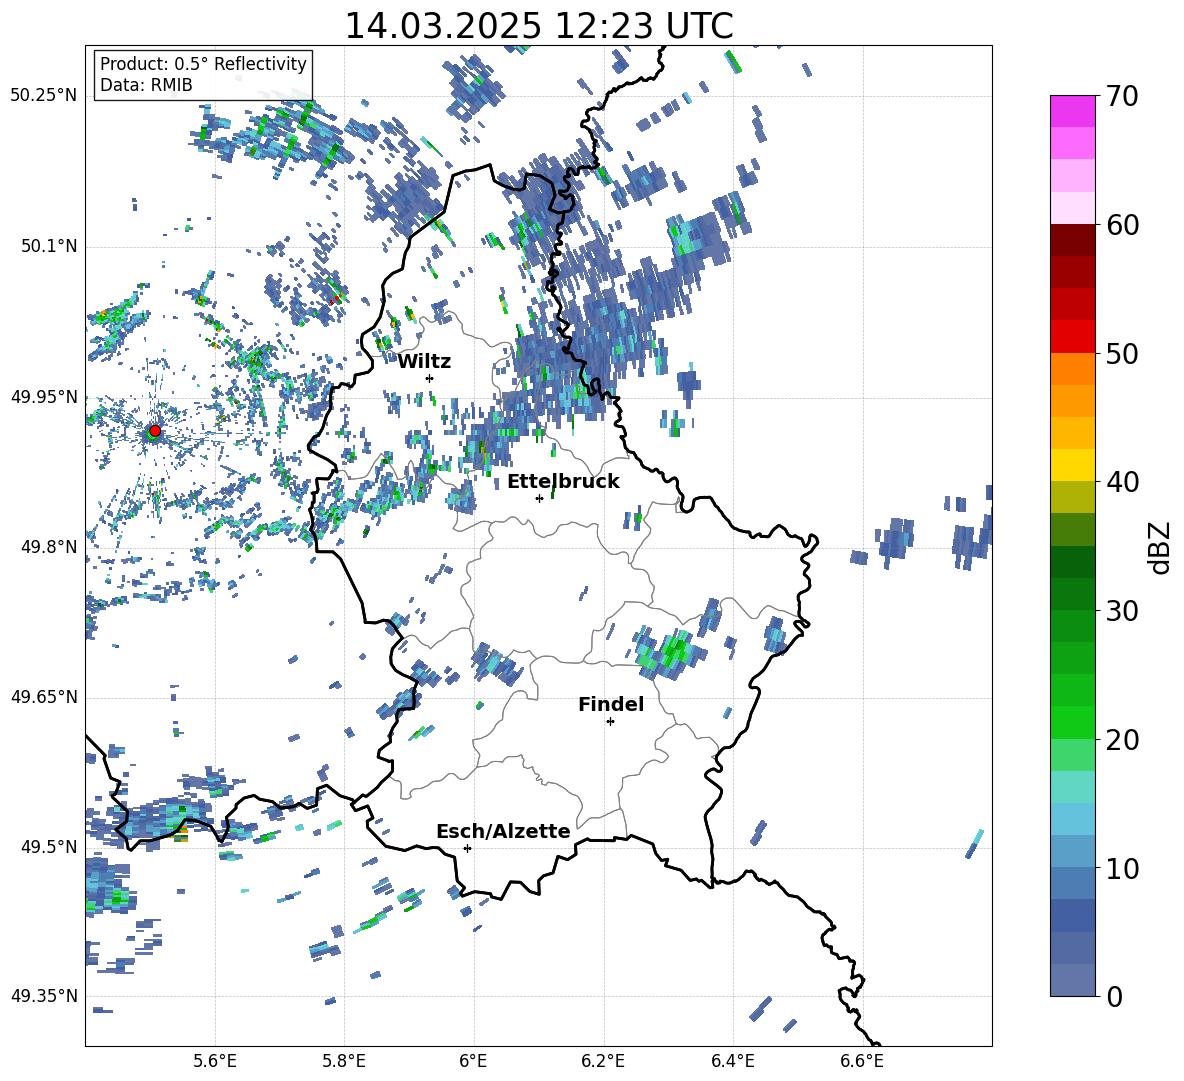The image size is (1184, 1081).
Task: Click the 50.25°N latitude label
Action: click(44, 96)
